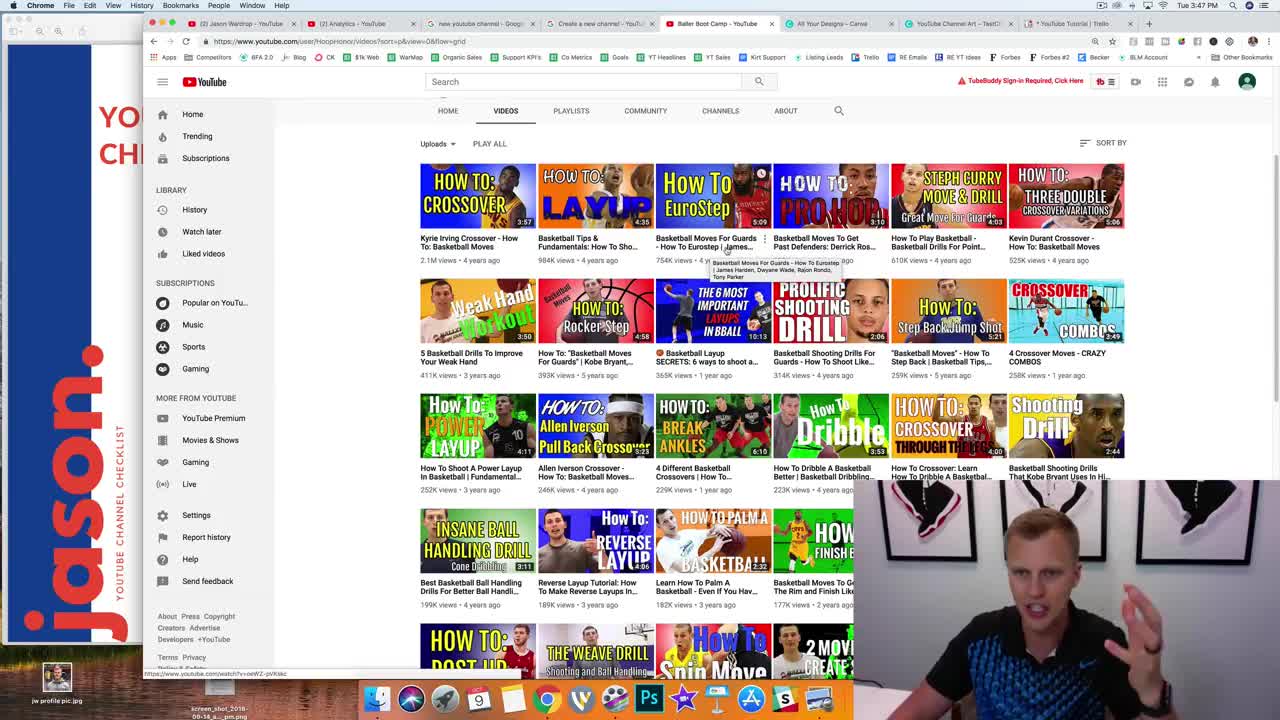Screen dimensions: 1280x720
Task: Click Play All button
Action: point(490,144)
